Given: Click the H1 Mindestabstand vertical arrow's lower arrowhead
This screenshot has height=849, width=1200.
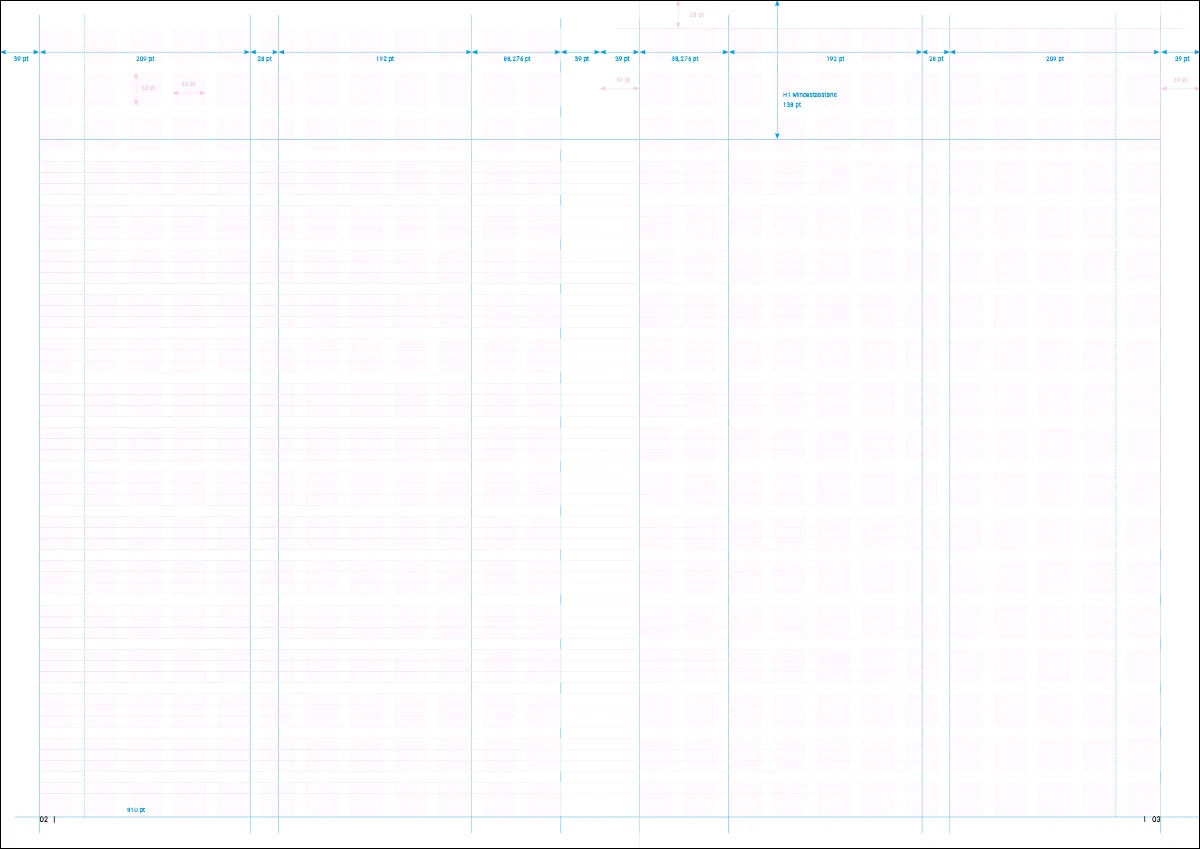Looking at the screenshot, I should click(x=777, y=135).
